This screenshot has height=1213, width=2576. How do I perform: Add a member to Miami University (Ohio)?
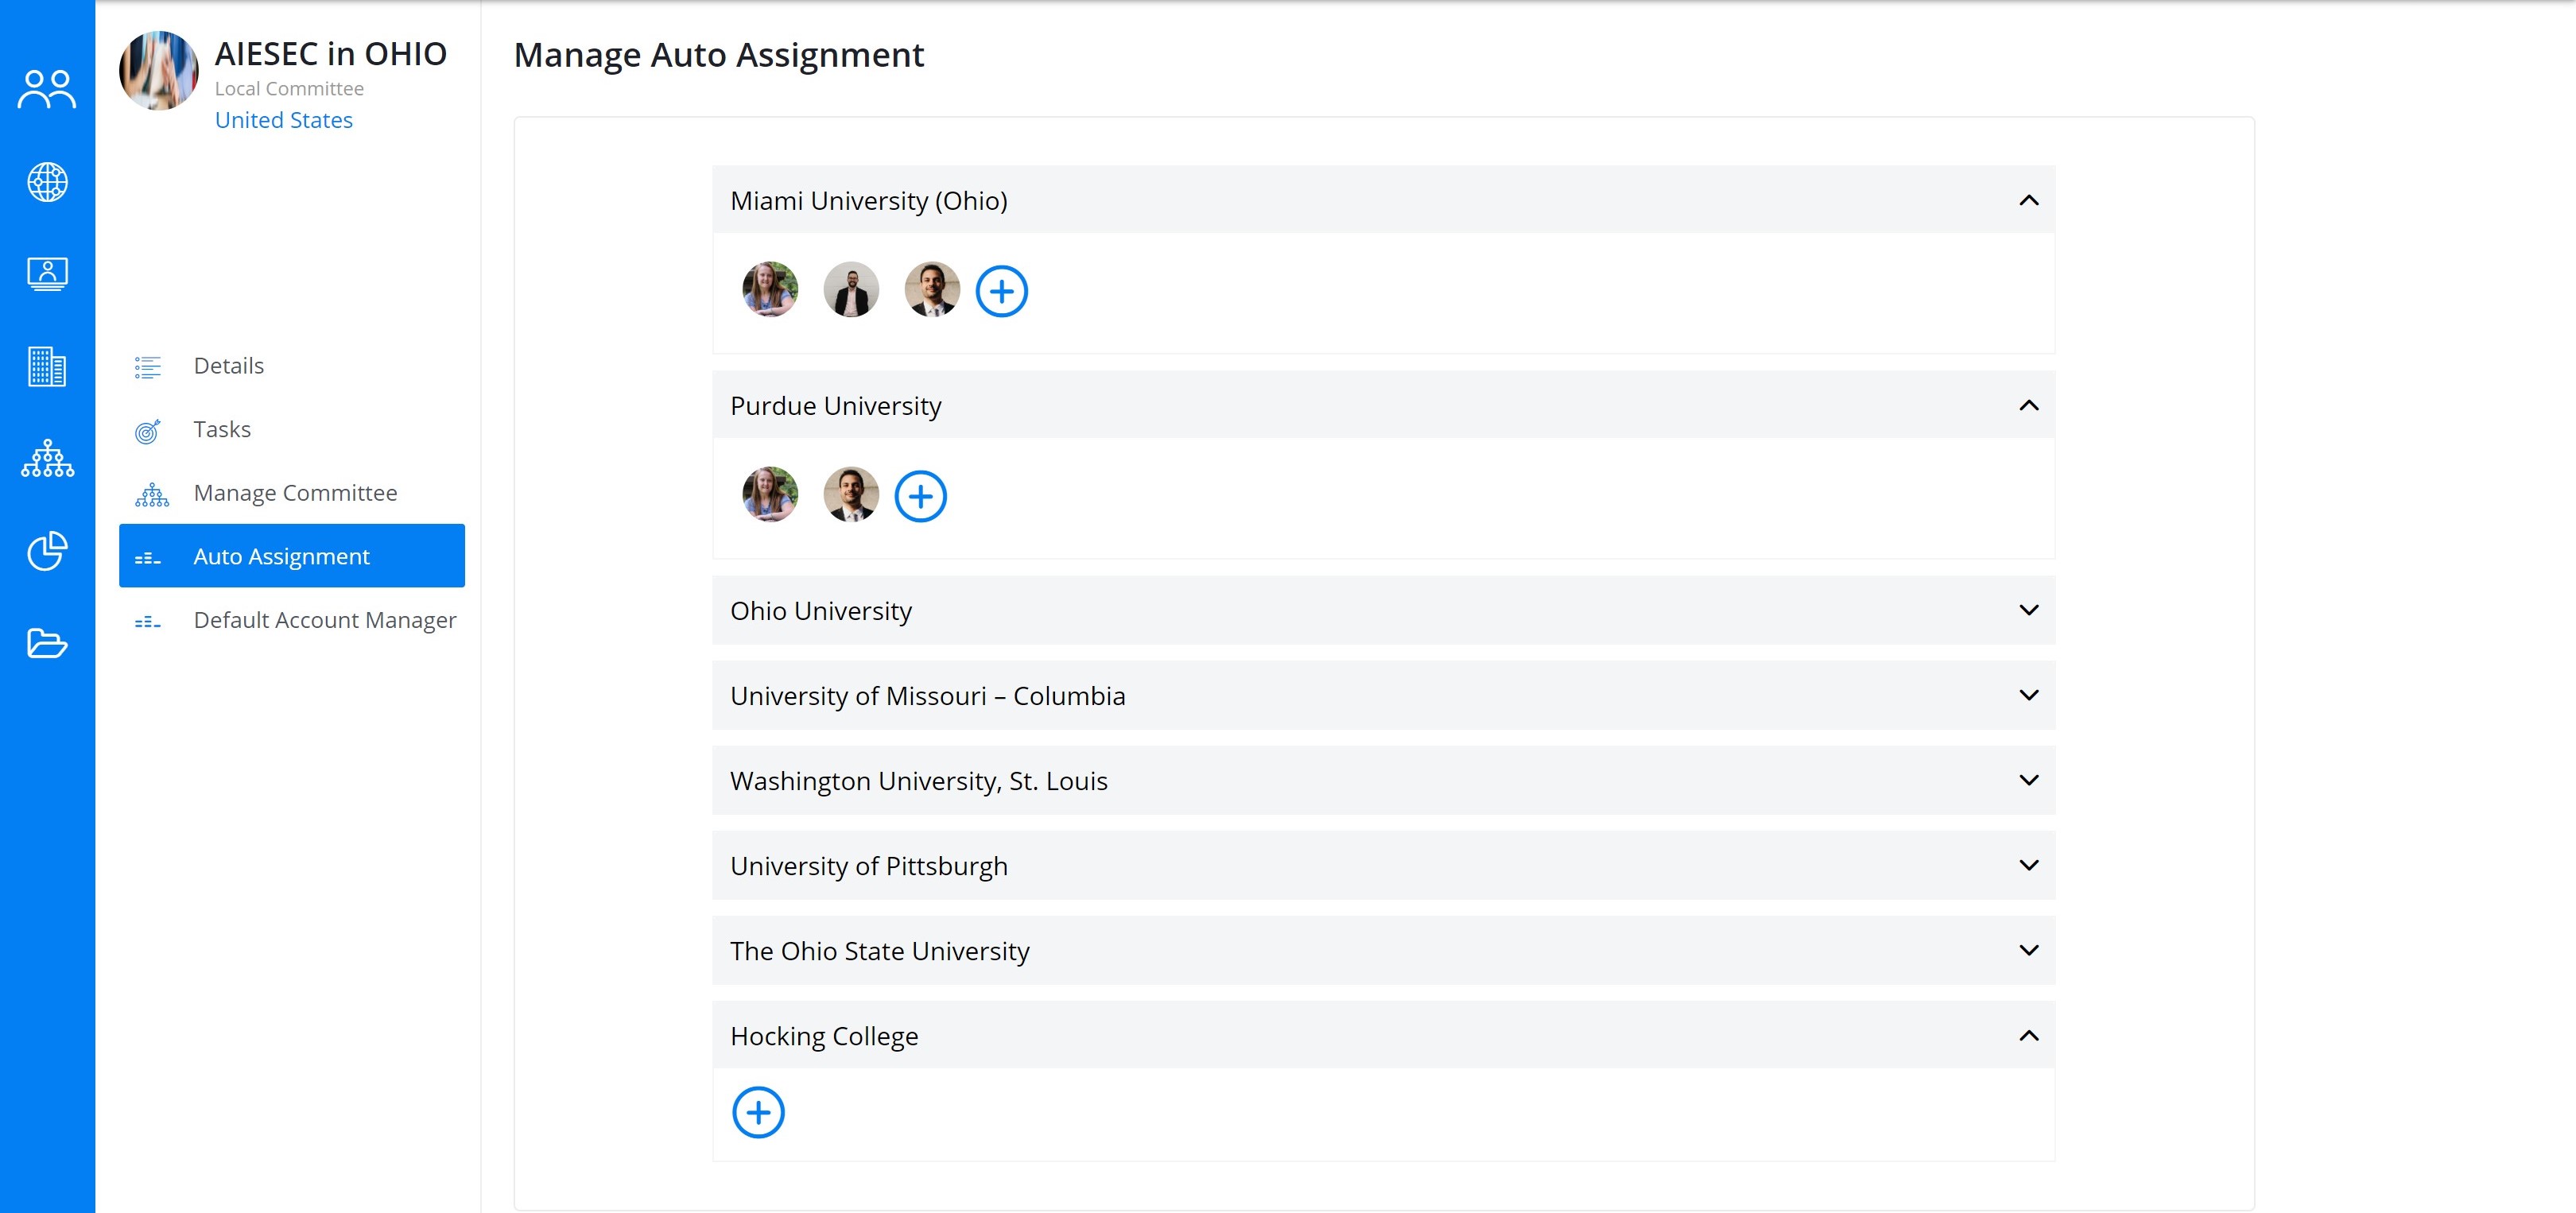click(x=1001, y=291)
